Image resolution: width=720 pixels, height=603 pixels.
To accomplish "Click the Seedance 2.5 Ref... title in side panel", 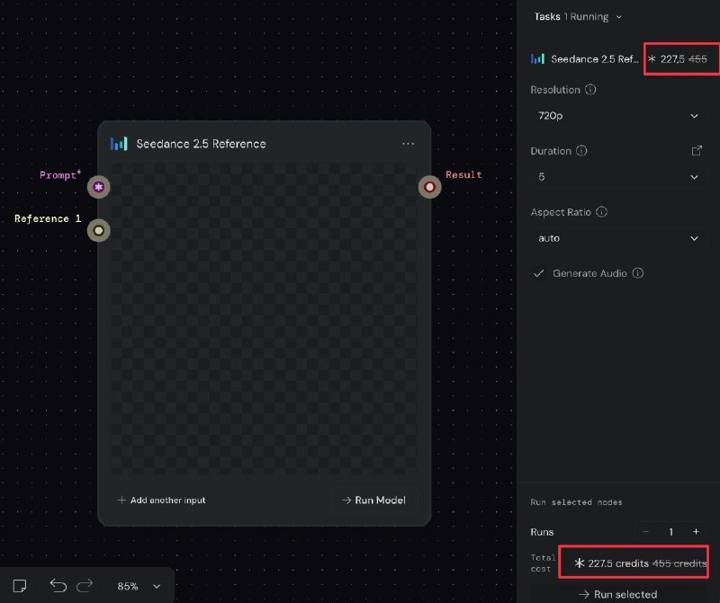I will tap(595, 59).
